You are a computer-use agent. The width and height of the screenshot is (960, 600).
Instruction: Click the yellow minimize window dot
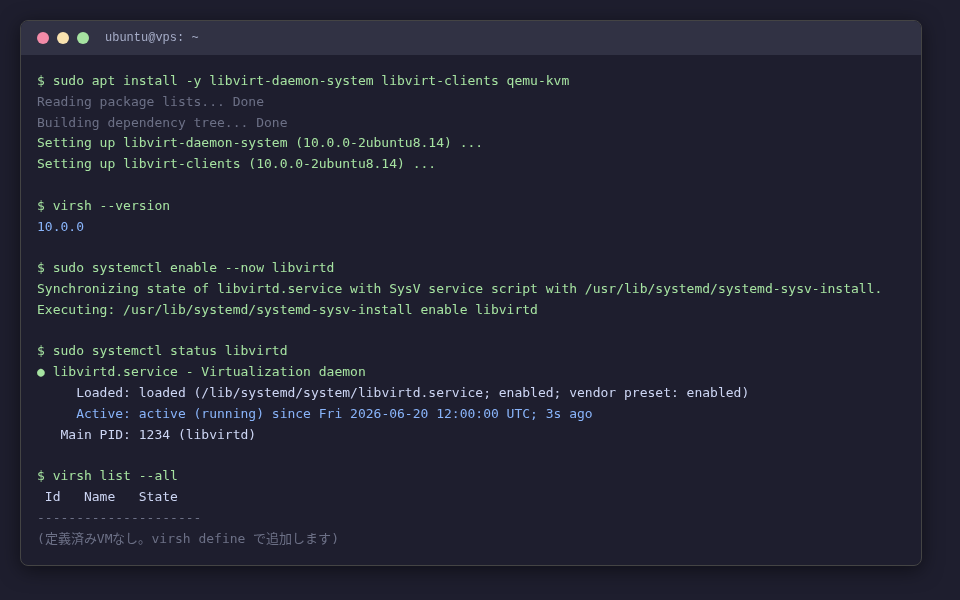click(63, 38)
